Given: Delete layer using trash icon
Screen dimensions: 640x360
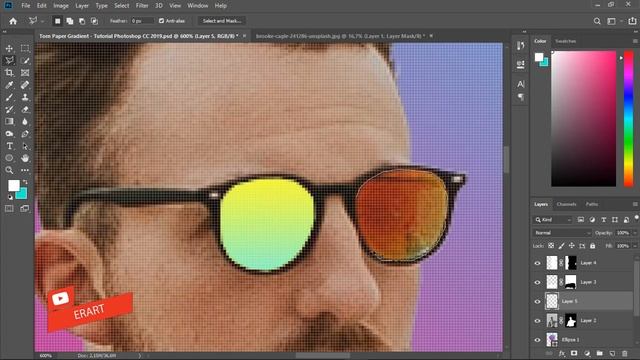Looking at the screenshot, I should (x=624, y=353).
